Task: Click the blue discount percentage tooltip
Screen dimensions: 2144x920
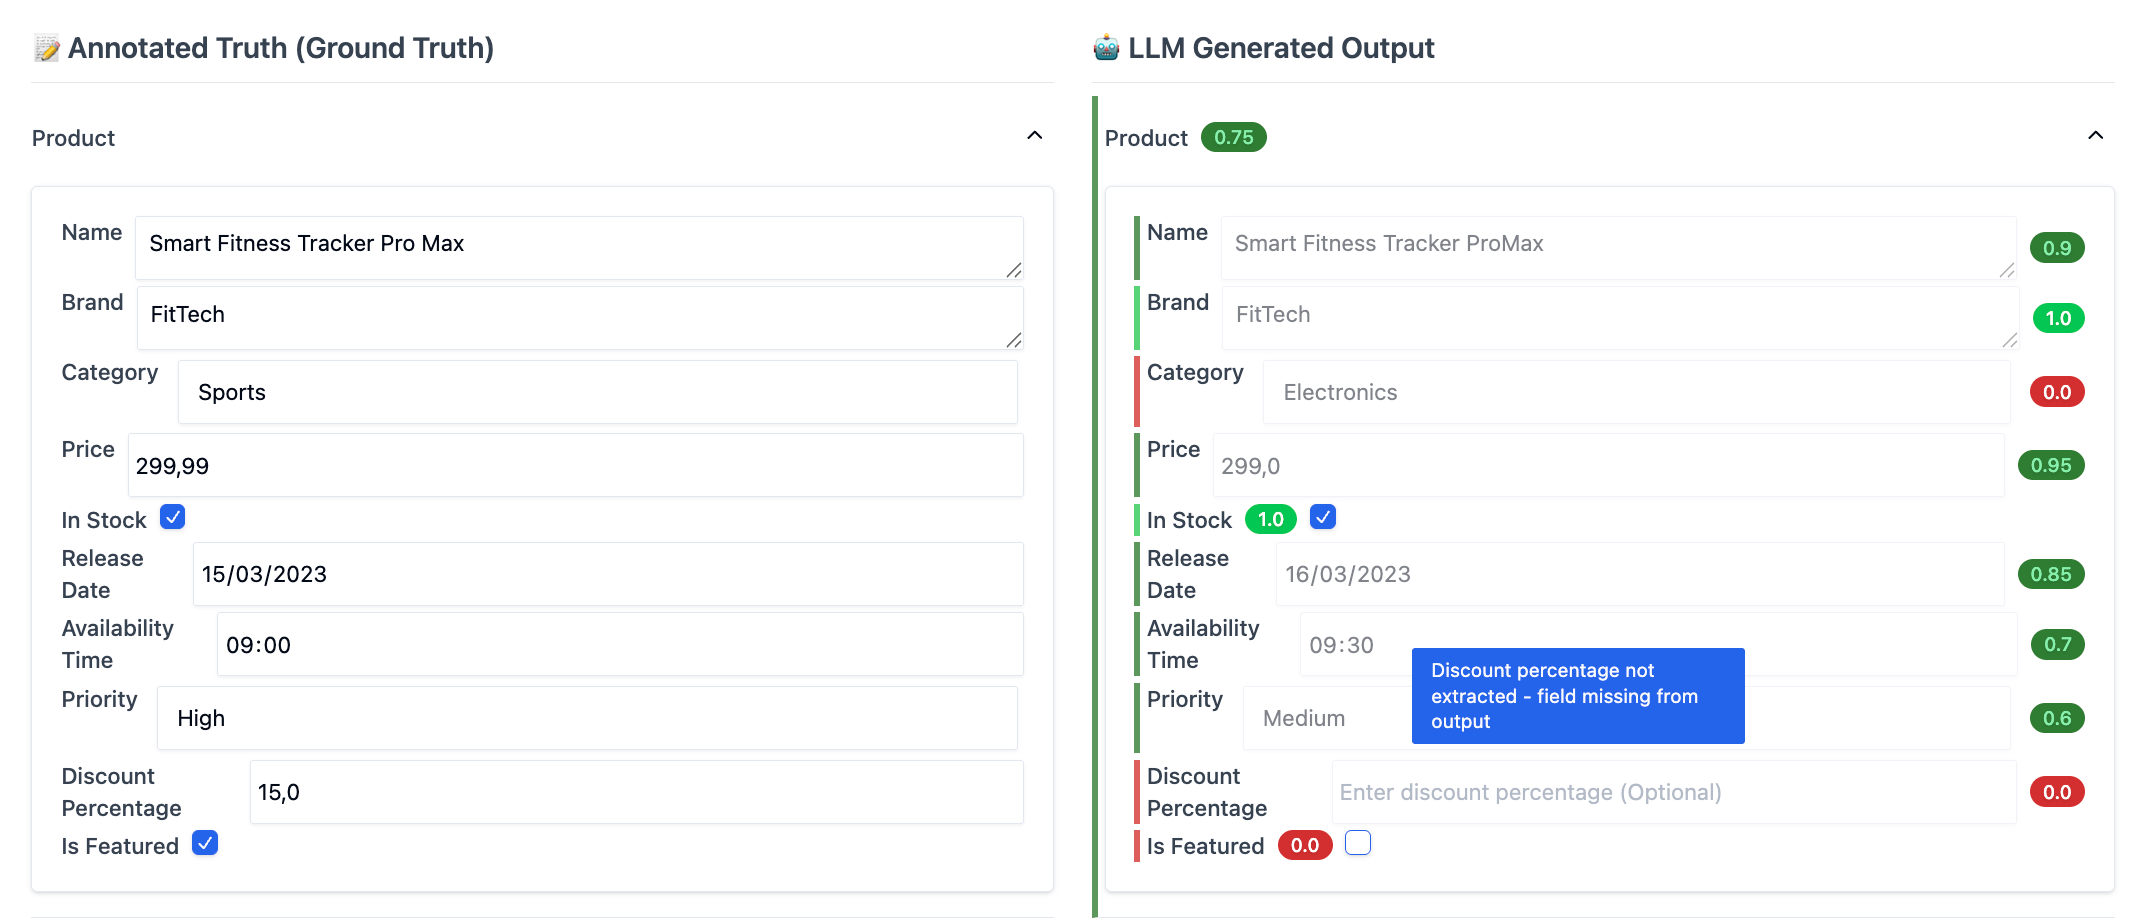Action: 1577,696
